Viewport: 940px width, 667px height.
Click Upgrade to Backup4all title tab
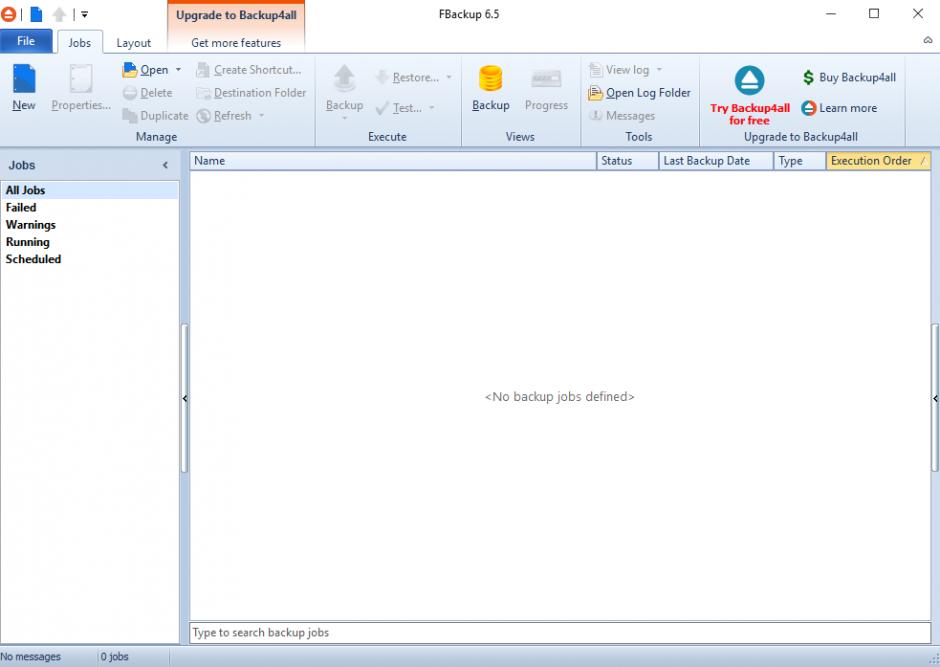point(236,16)
